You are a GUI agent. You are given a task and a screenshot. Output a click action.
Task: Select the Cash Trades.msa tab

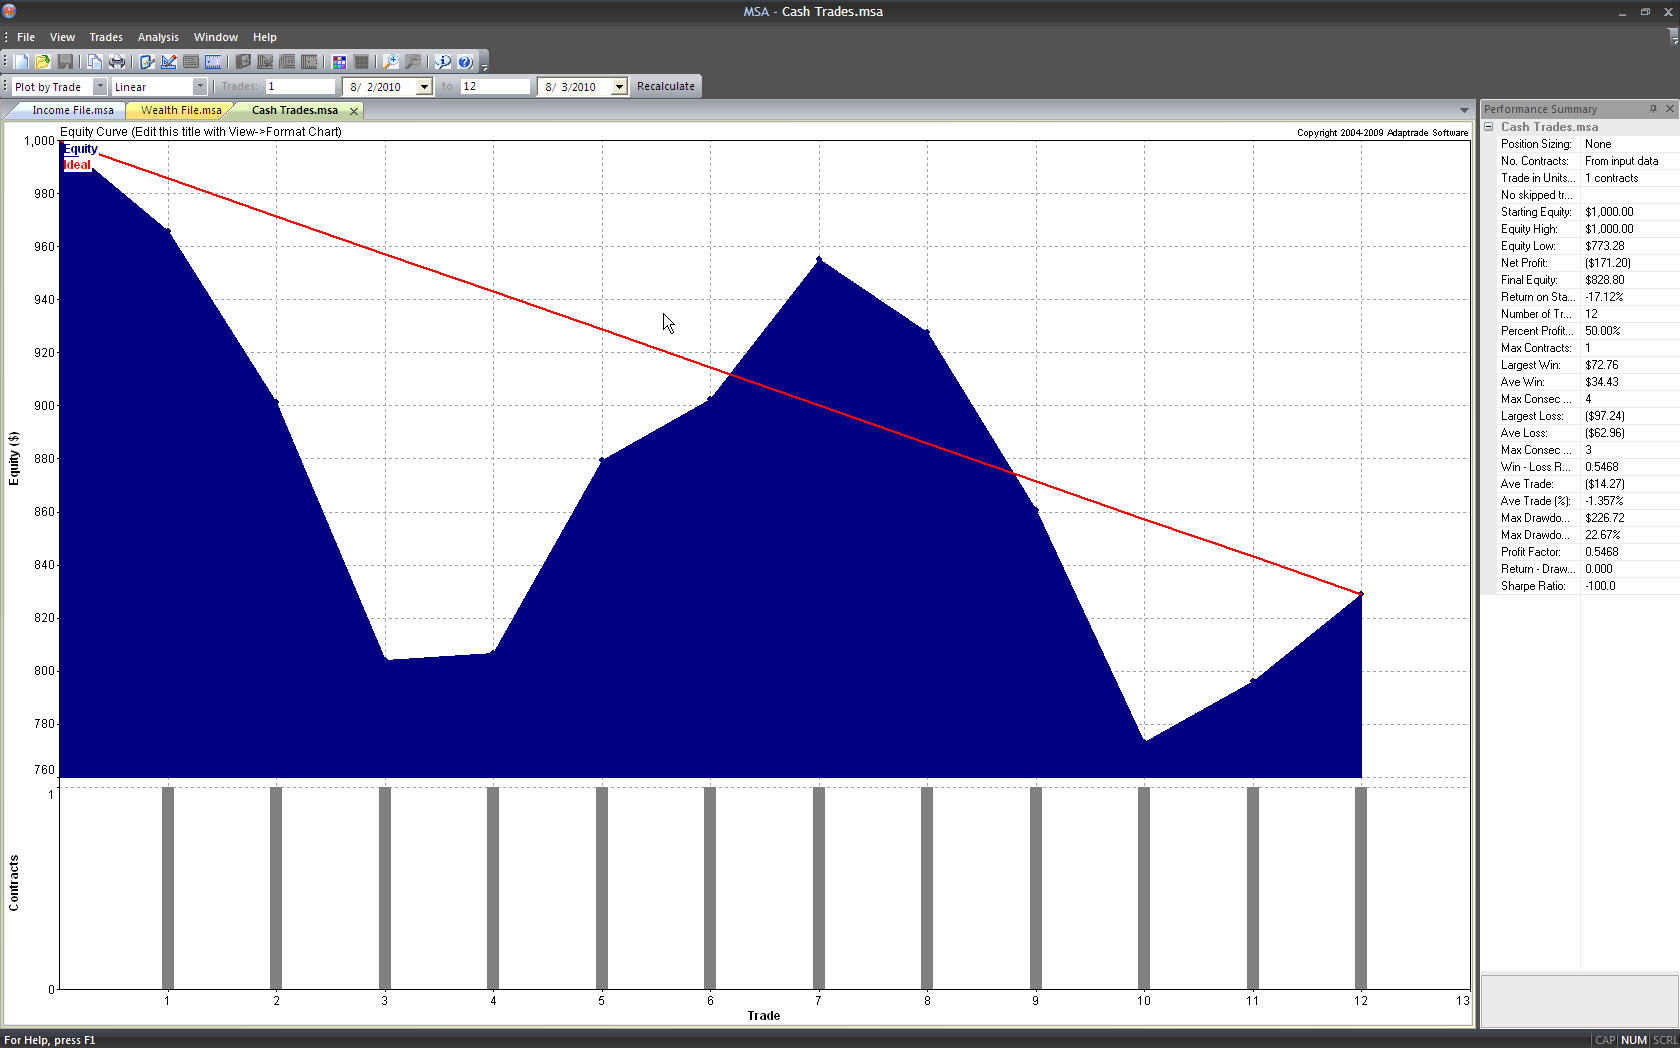295,110
